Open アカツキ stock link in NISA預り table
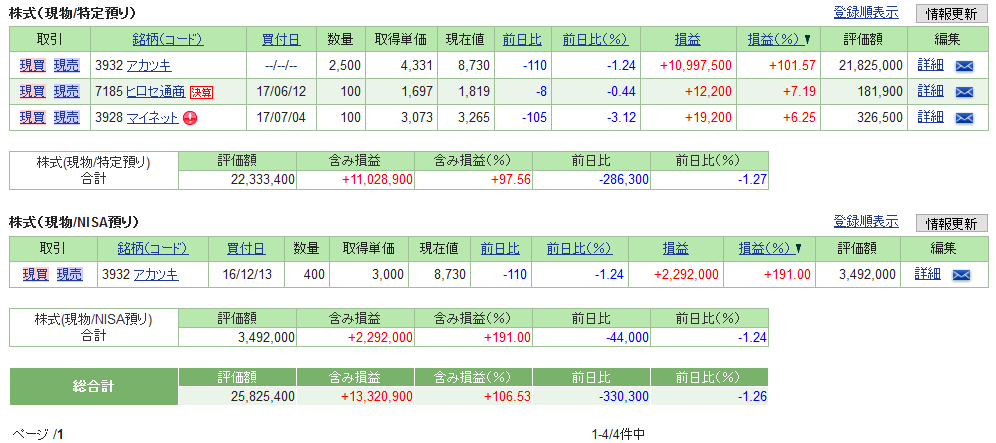The height and width of the screenshot is (443, 996). point(156,275)
